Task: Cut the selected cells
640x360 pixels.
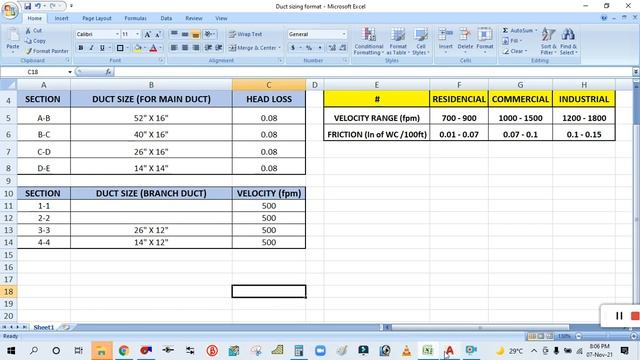Action: pyautogui.click(x=33, y=31)
